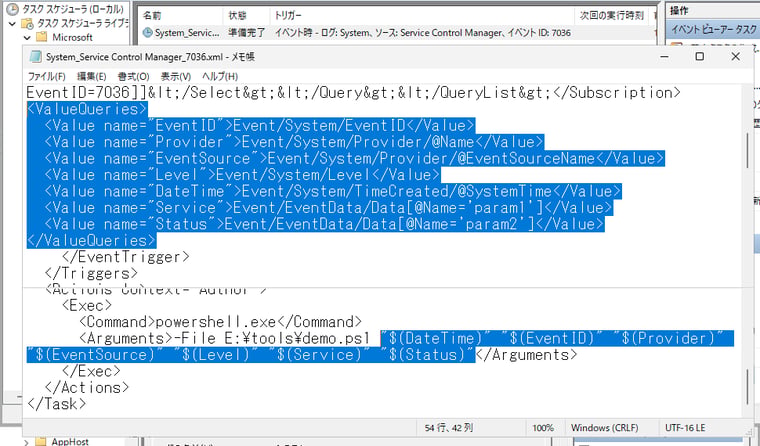Open the 書式(O) menu in Notepad

pyautogui.click(x=133, y=77)
